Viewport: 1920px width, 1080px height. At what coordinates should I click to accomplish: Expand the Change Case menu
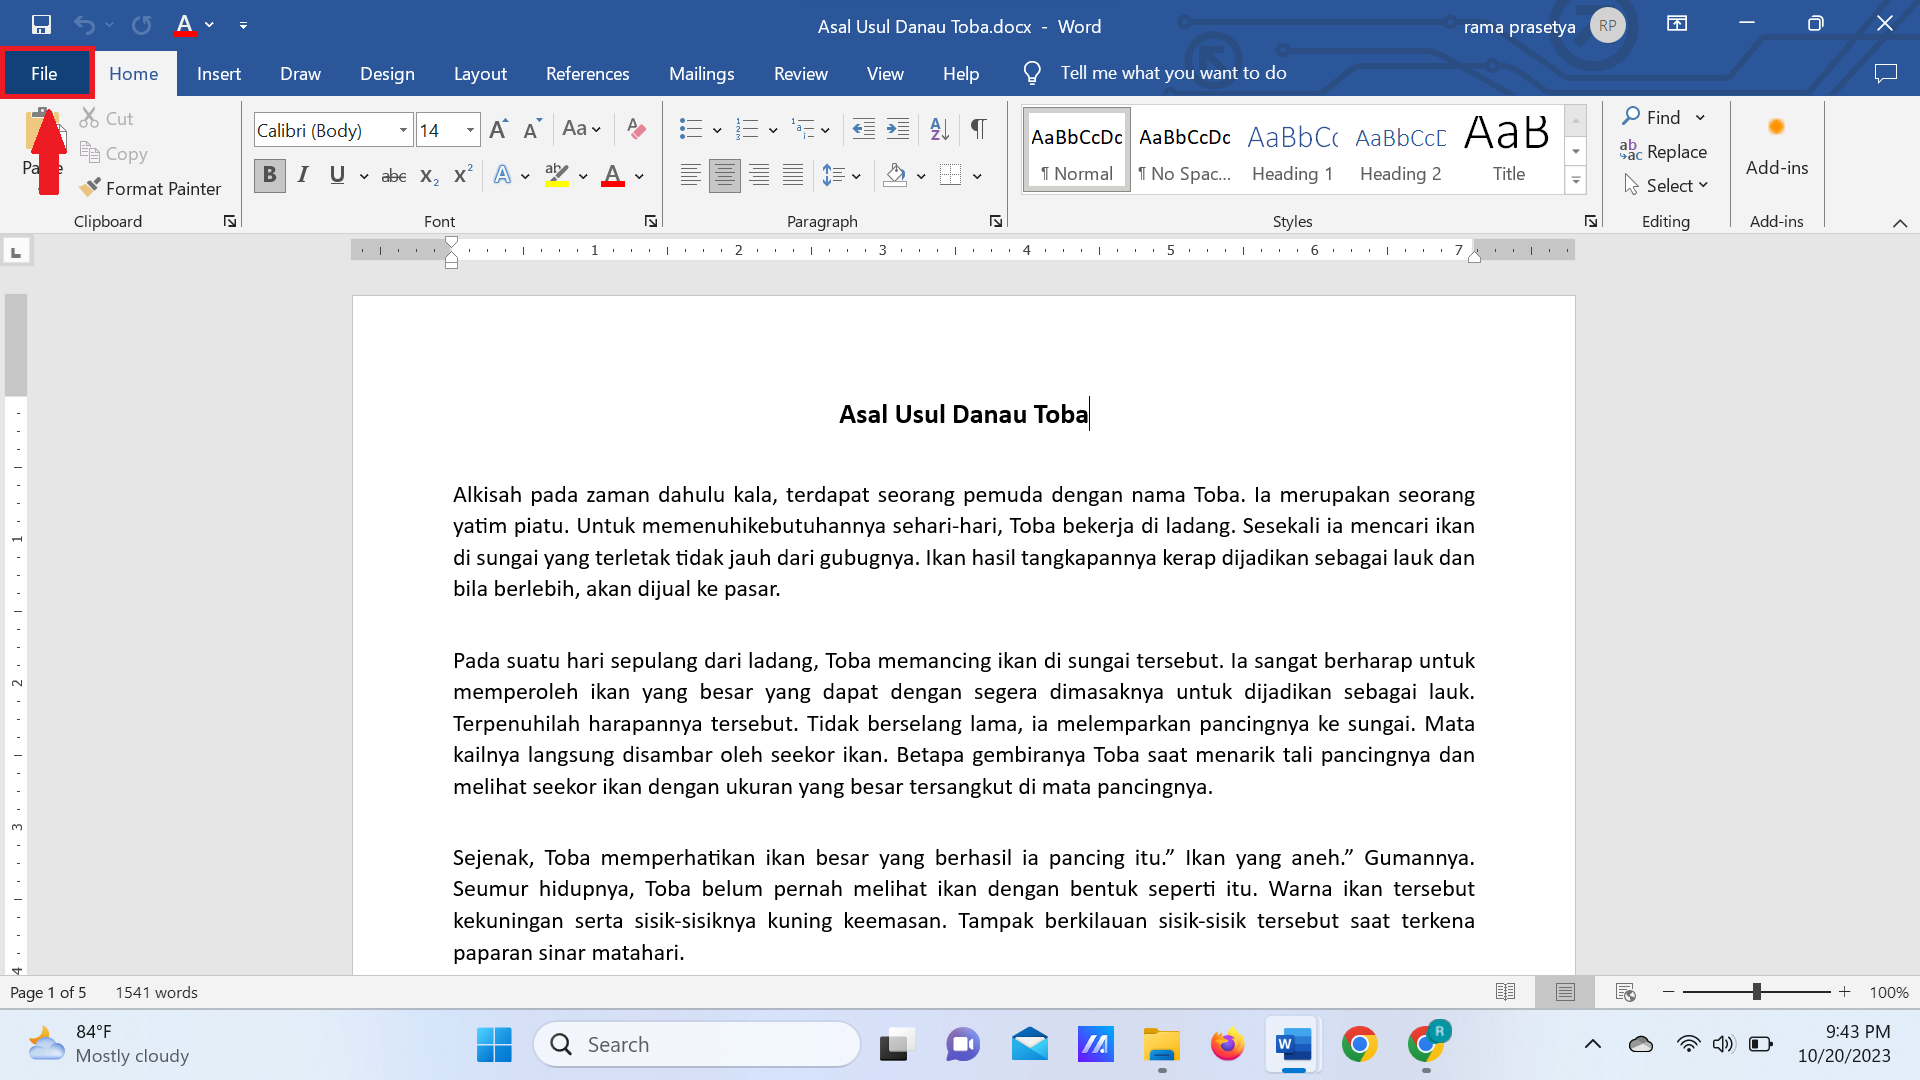point(581,129)
